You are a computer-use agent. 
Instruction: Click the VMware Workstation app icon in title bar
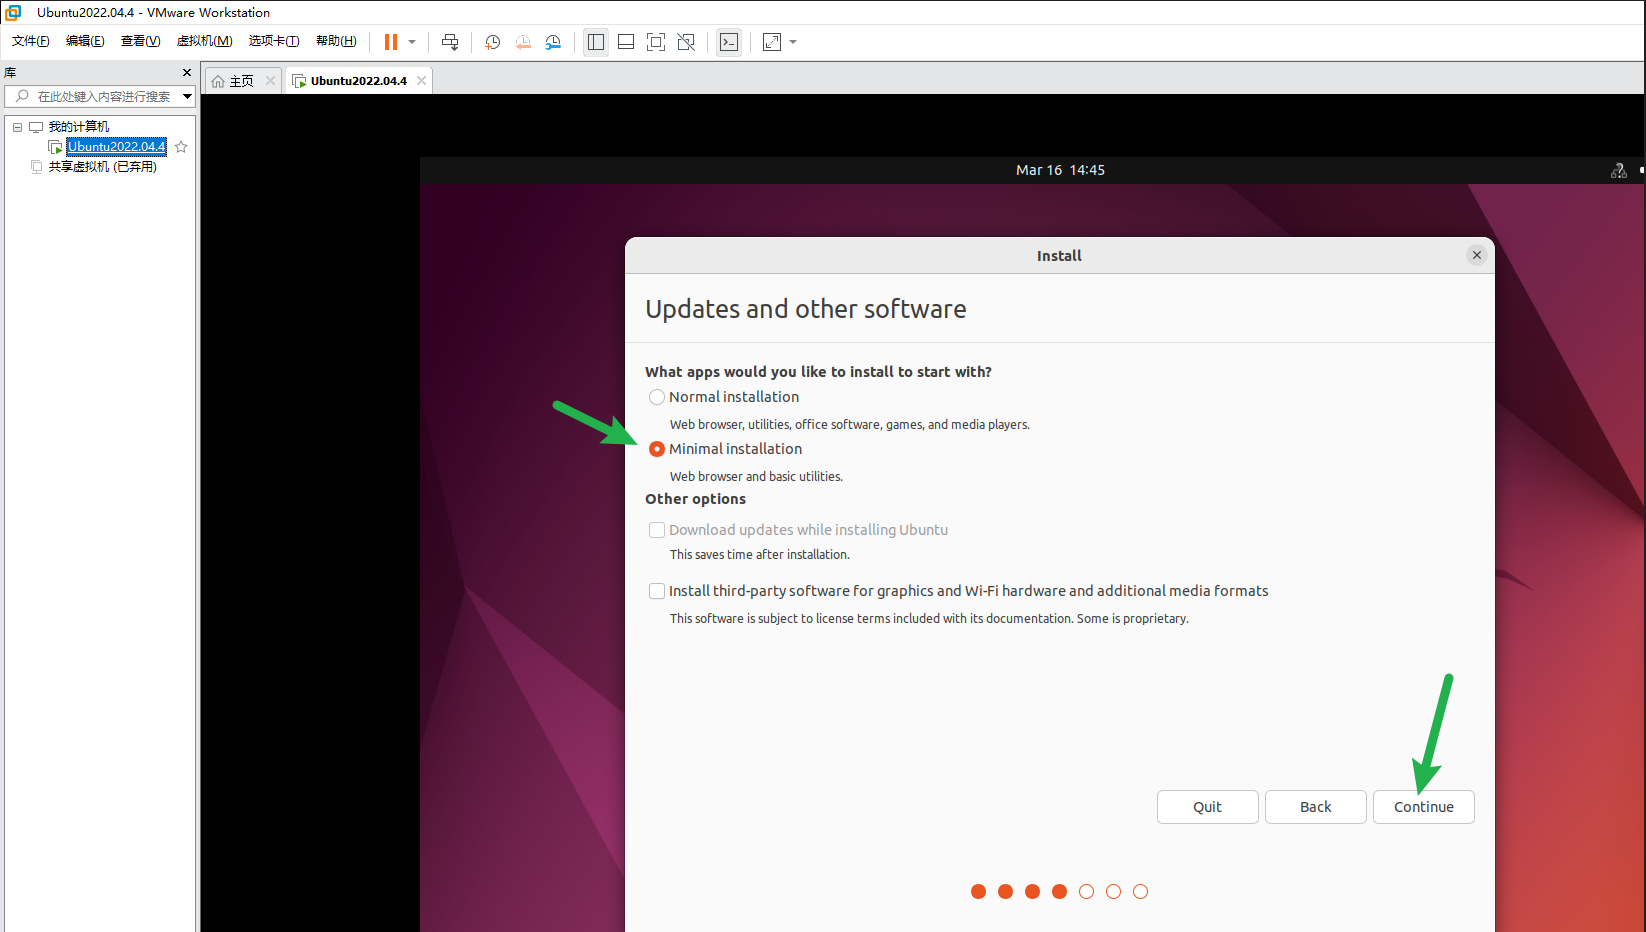(x=13, y=12)
